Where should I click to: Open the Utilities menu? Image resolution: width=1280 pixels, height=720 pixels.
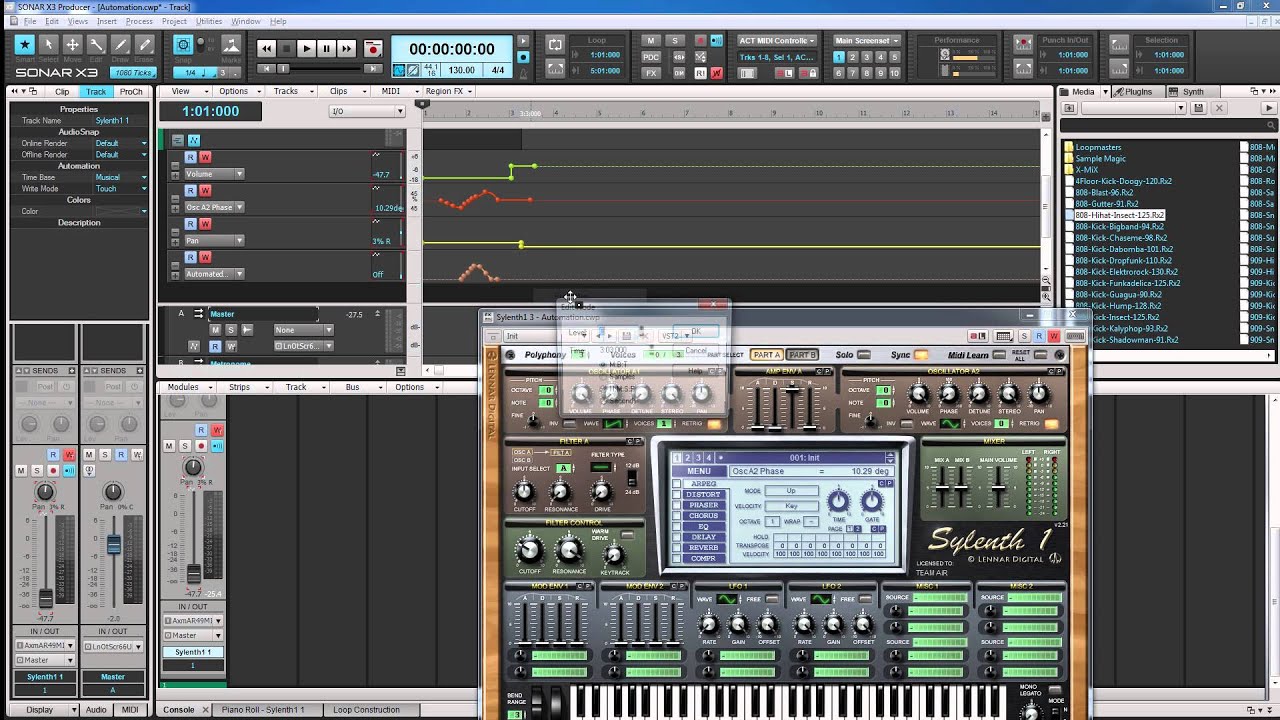coord(209,21)
